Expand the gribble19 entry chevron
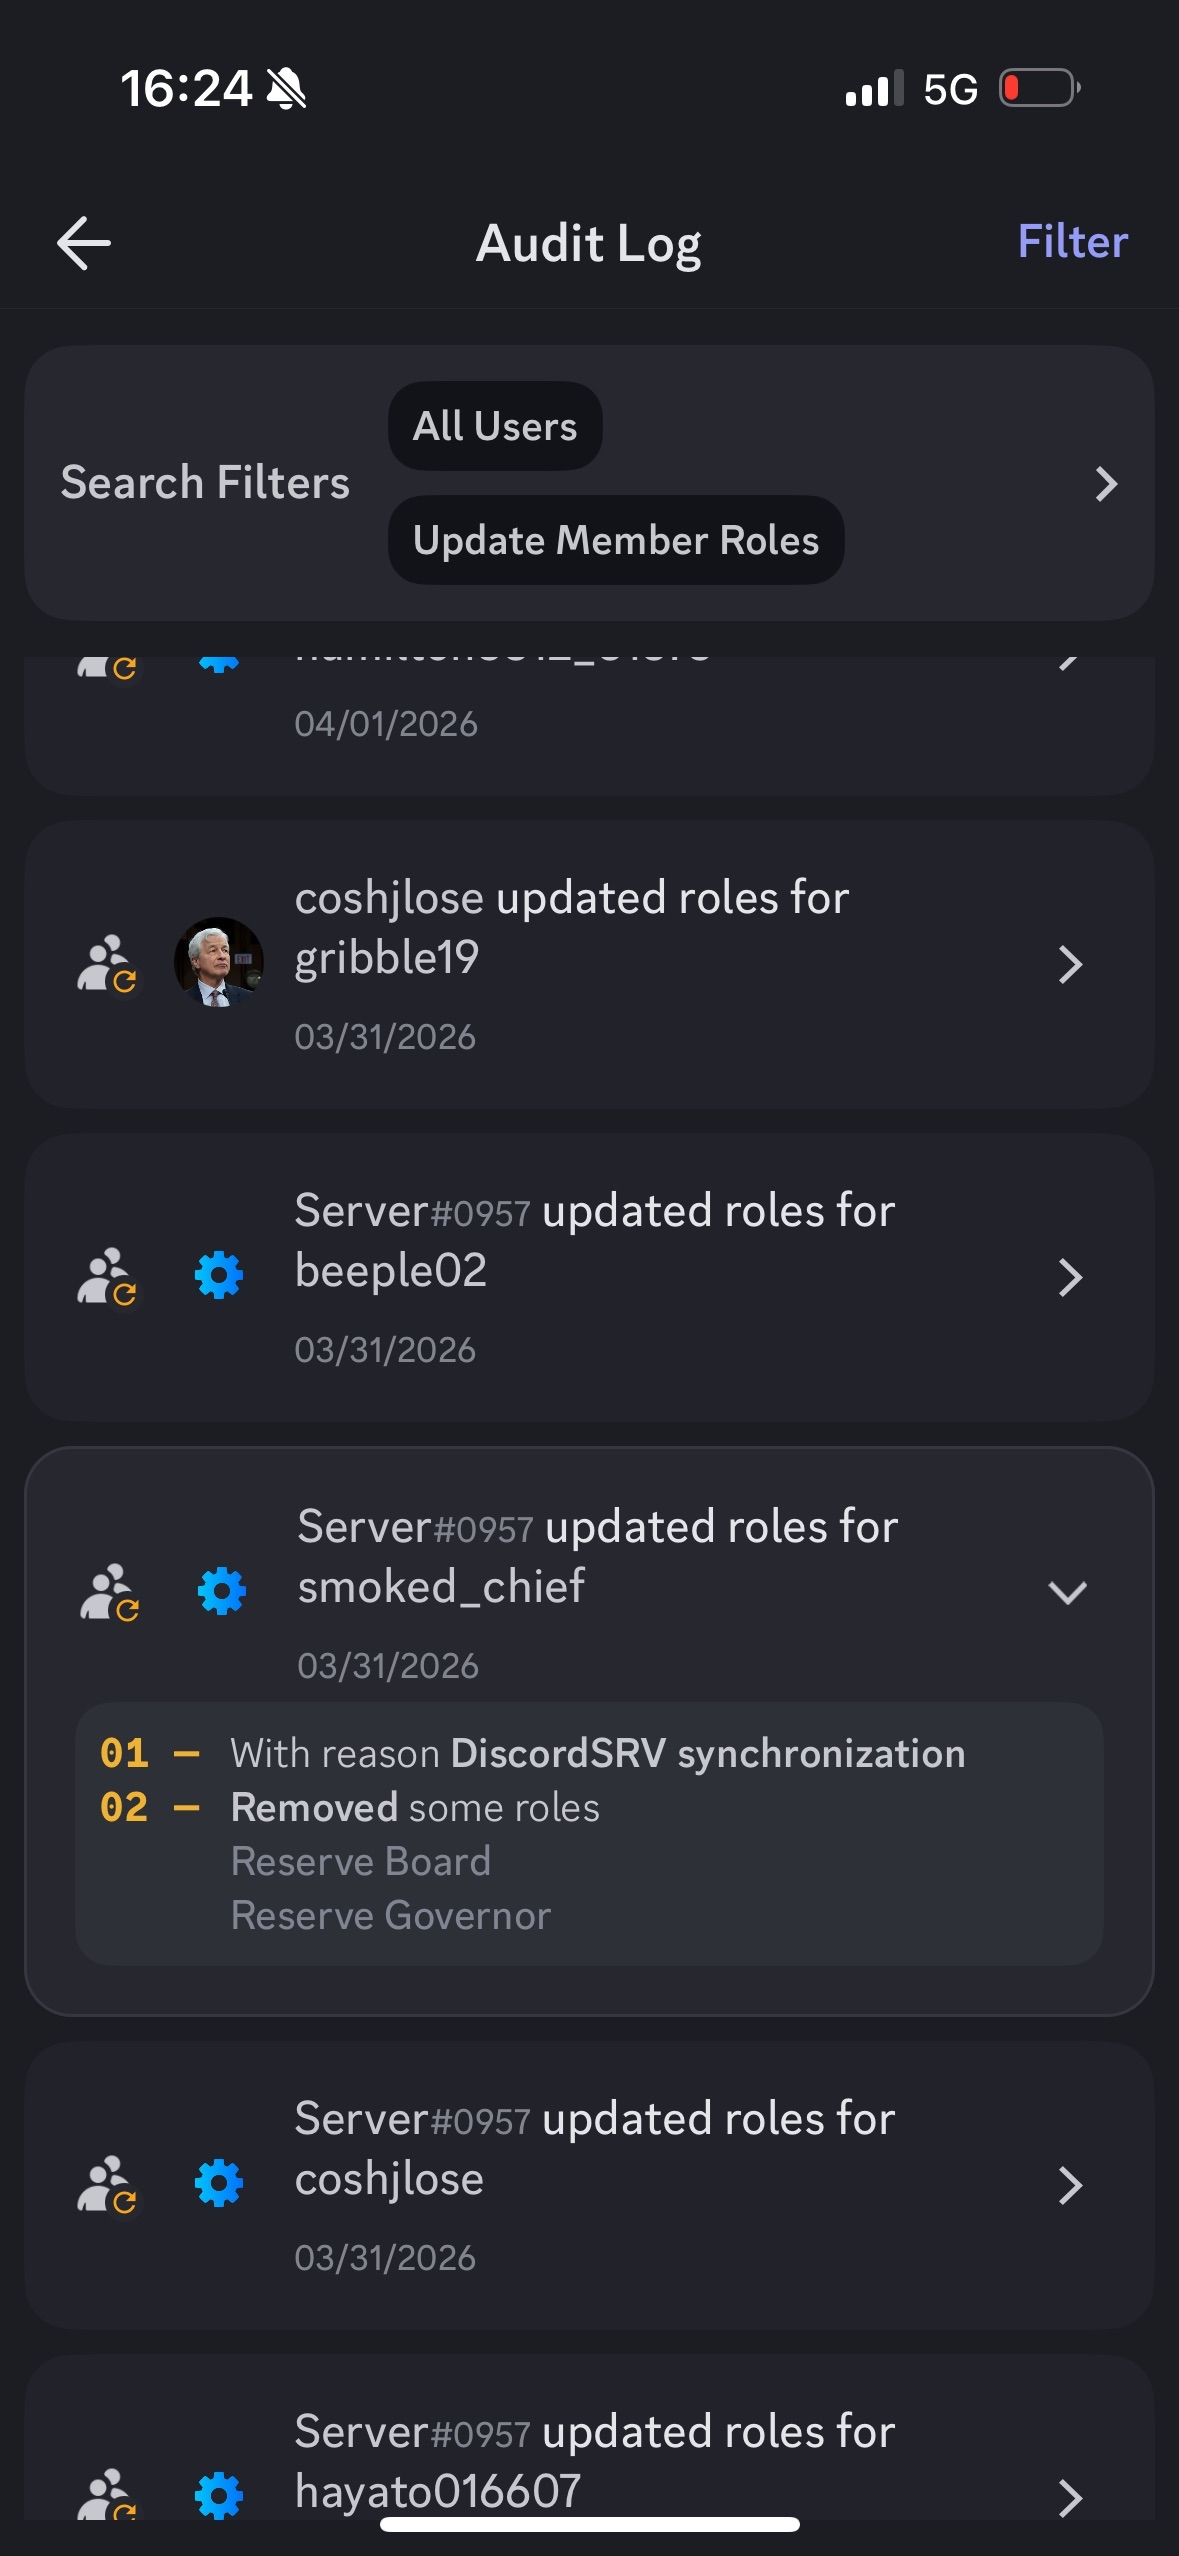The height and width of the screenshot is (2556, 1179). 1070,965
